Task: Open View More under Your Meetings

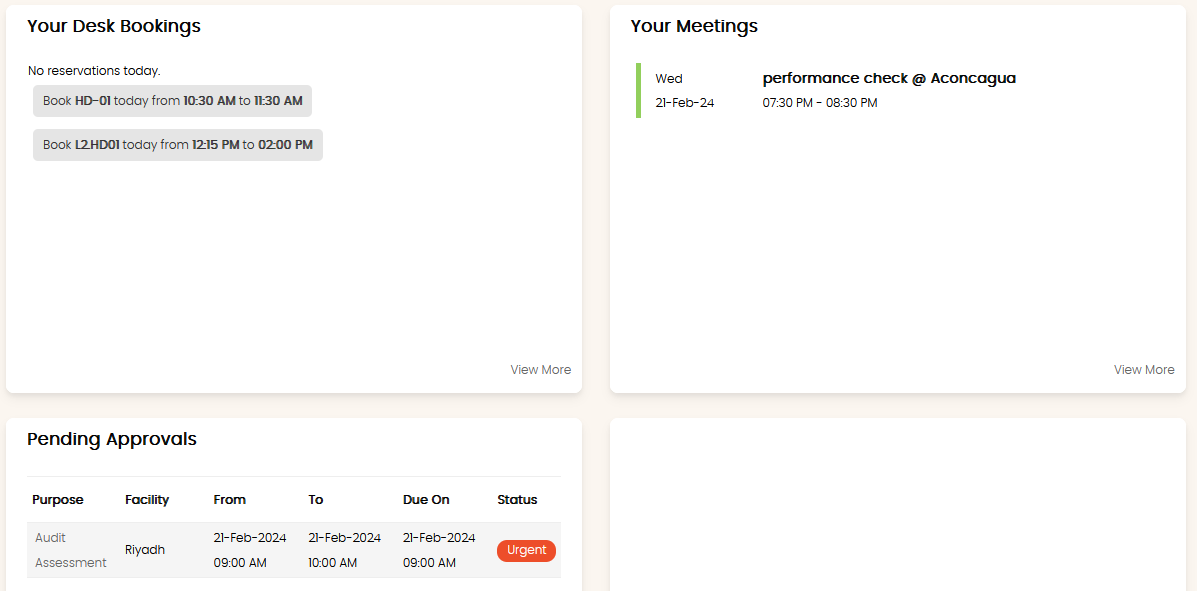Action: (x=1143, y=370)
